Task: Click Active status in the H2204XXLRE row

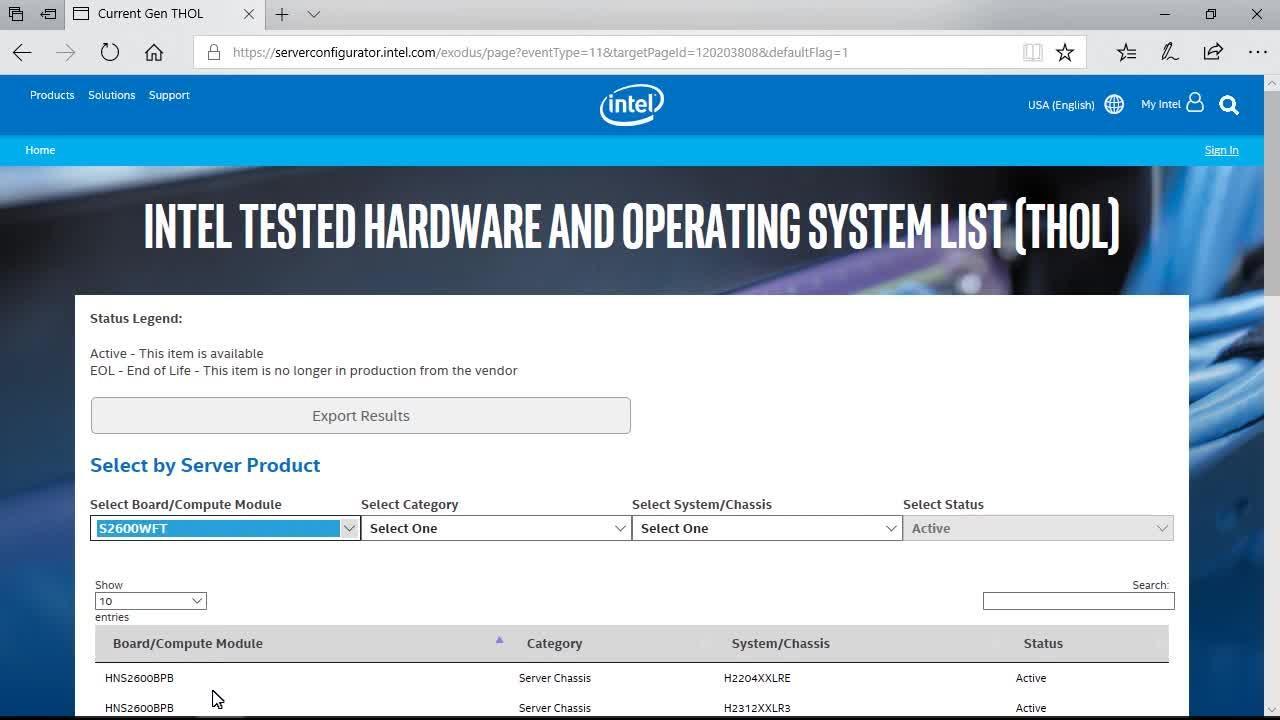Action: point(1031,678)
